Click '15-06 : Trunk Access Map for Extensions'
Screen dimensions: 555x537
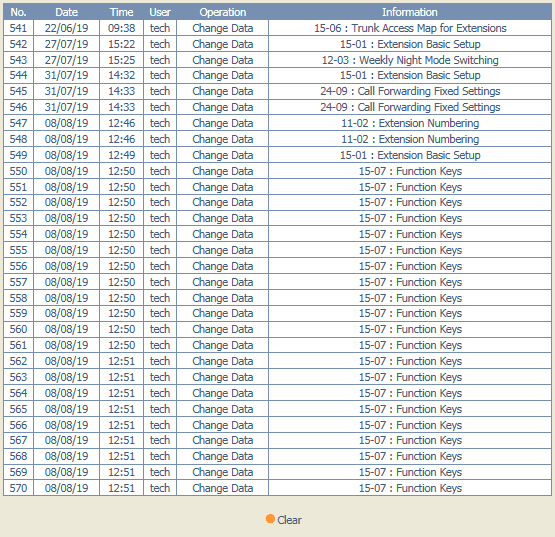click(410, 28)
